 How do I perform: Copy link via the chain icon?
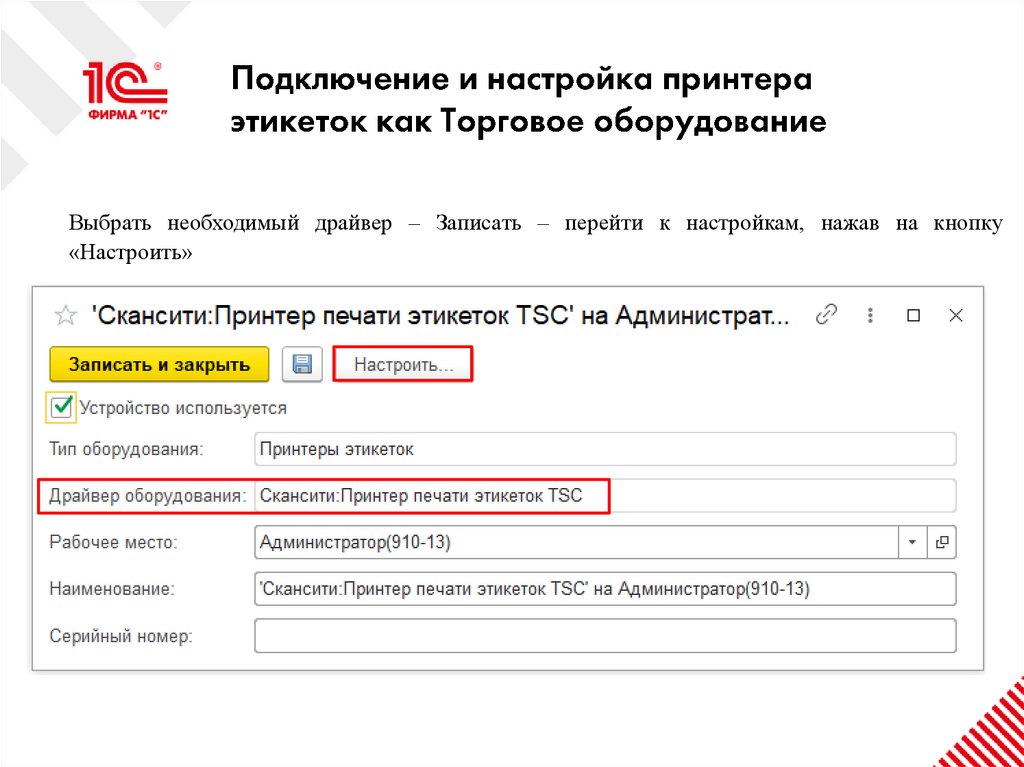827,316
